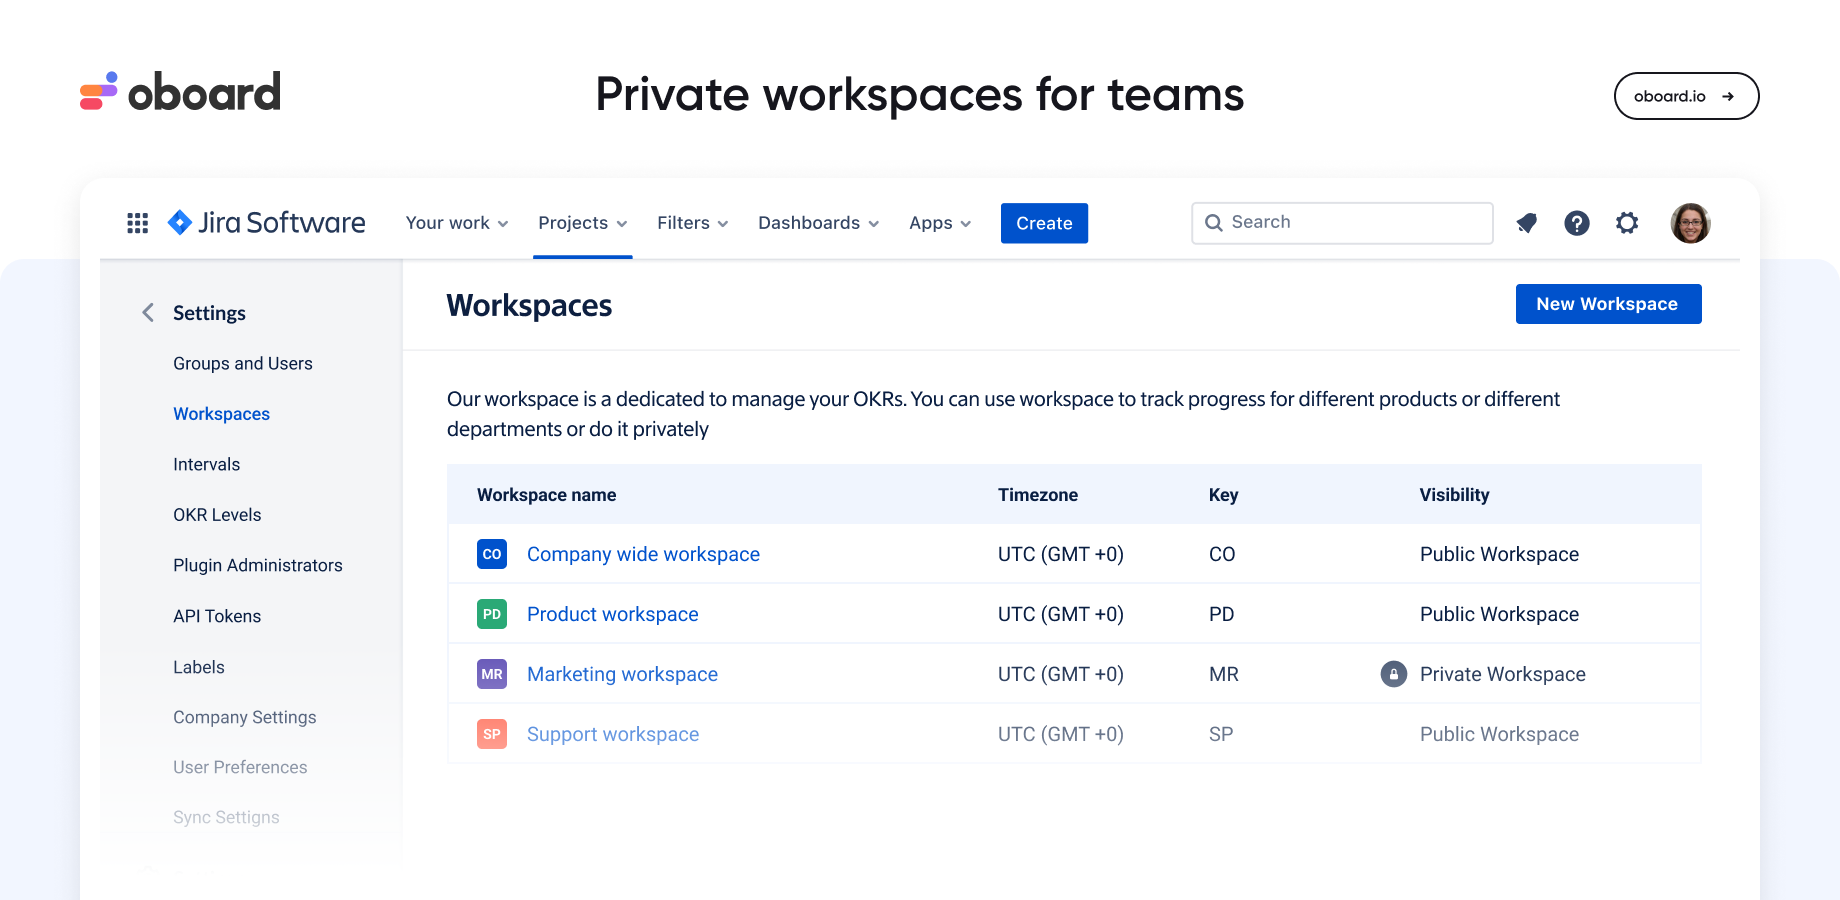Click the oboard logo
Viewport: 1840px width, 900px height.
click(x=181, y=92)
